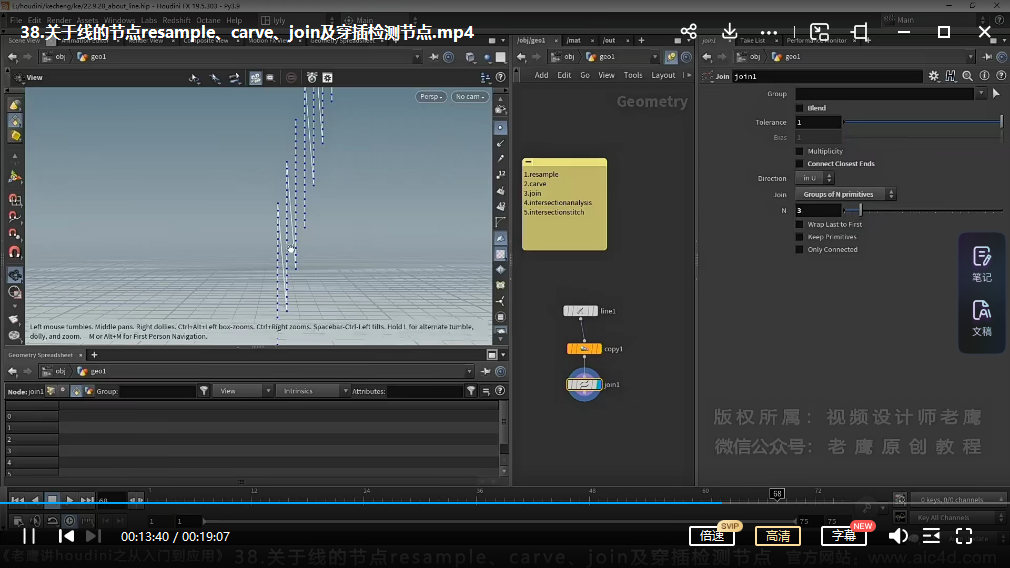Open parameter help question icon
Viewport: 1010px width, 568px height.
tap(1001, 76)
